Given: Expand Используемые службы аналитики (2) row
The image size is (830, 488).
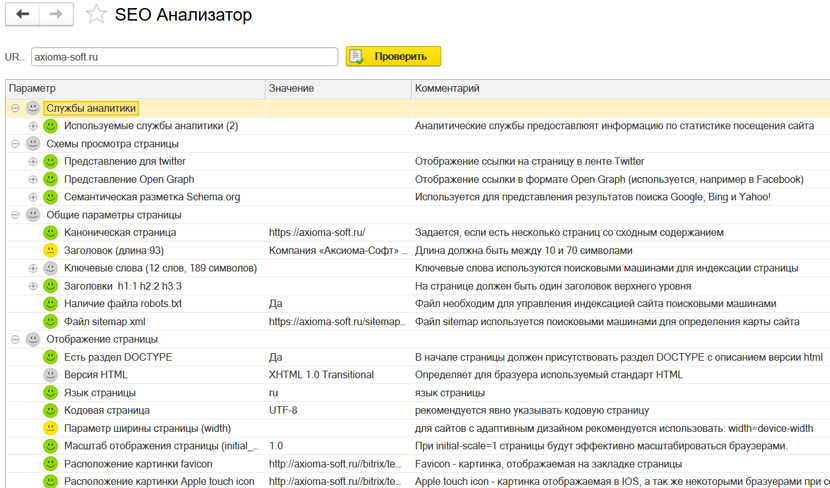Looking at the screenshot, I should click(33, 126).
